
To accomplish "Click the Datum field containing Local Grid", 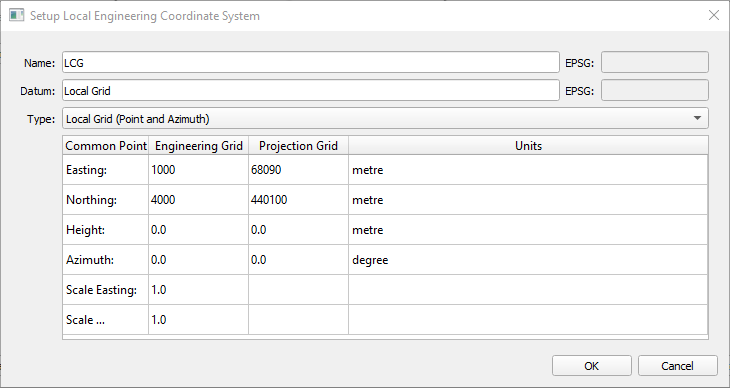I will coord(311,90).
